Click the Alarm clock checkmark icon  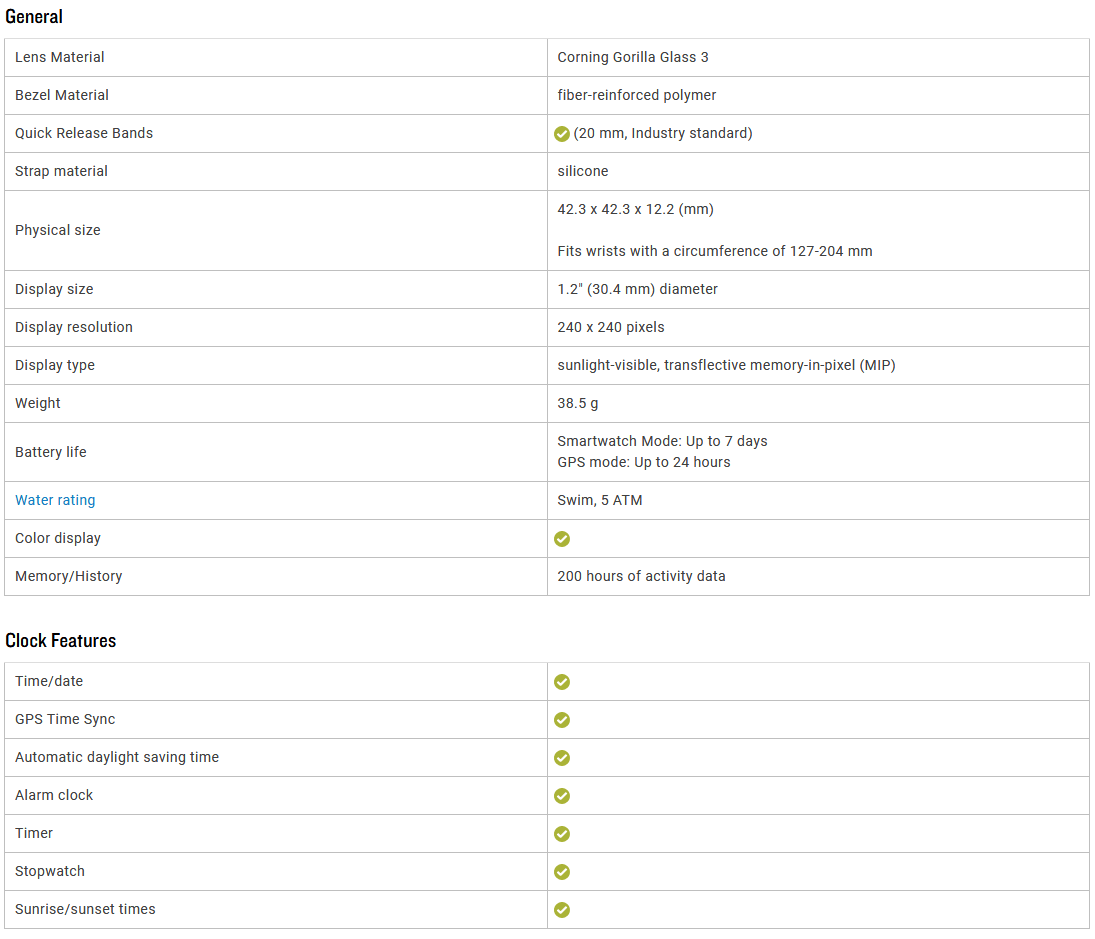[x=562, y=796]
